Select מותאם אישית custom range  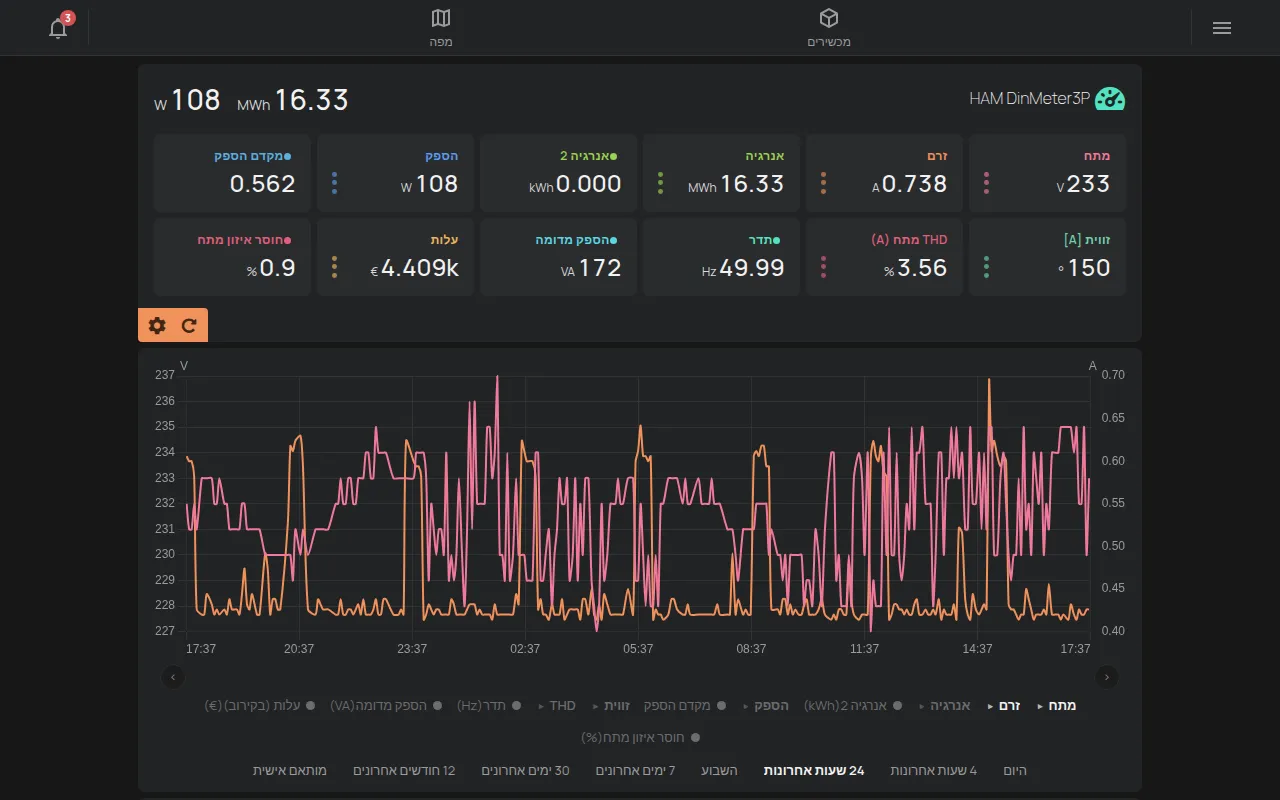tap(290, 770)
